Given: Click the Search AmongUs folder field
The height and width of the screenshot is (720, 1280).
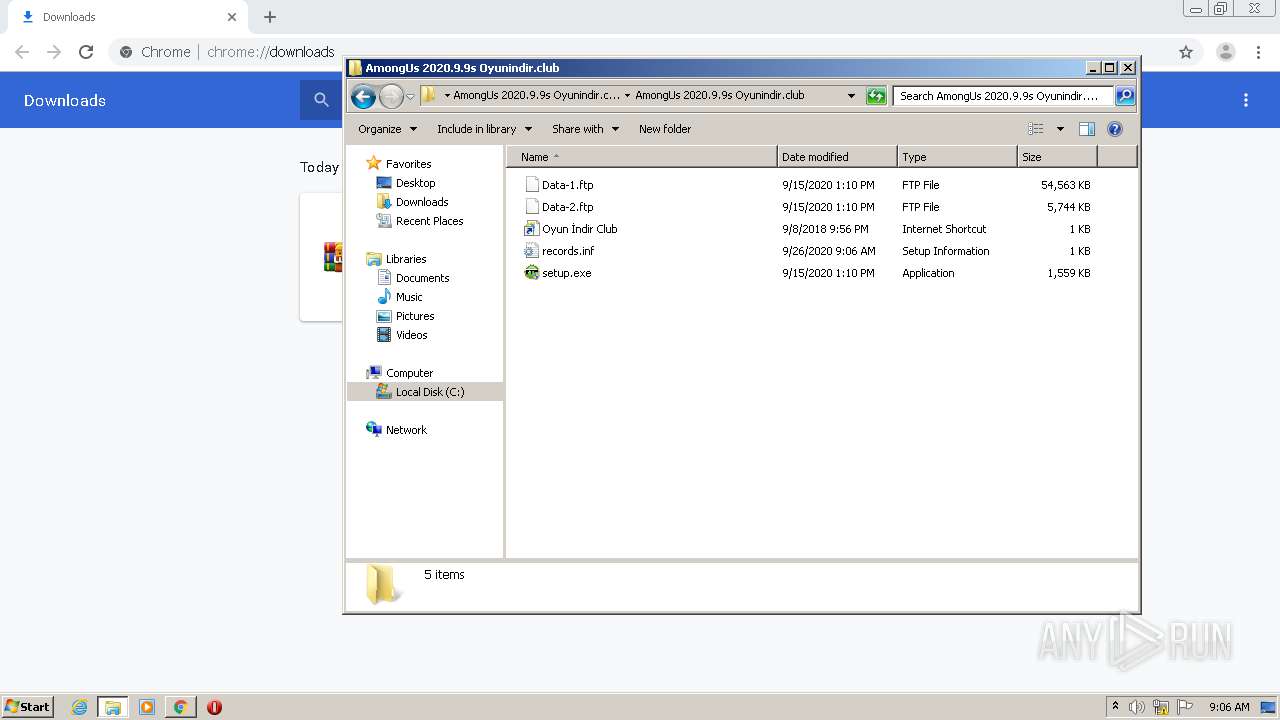Looking at the screenshot, I should coord(1003,96).
